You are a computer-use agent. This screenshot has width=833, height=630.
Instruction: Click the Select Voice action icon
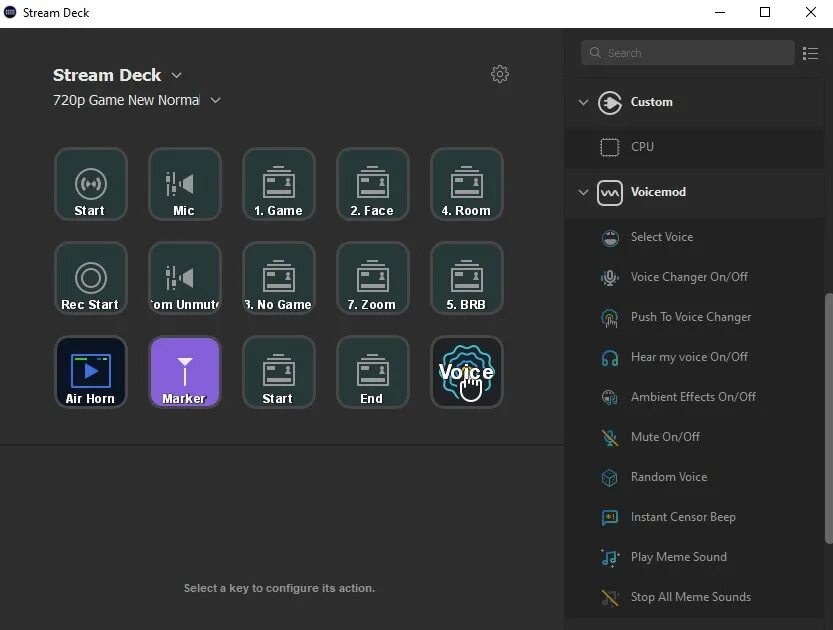pyautogui.click(x=610, y=237)
